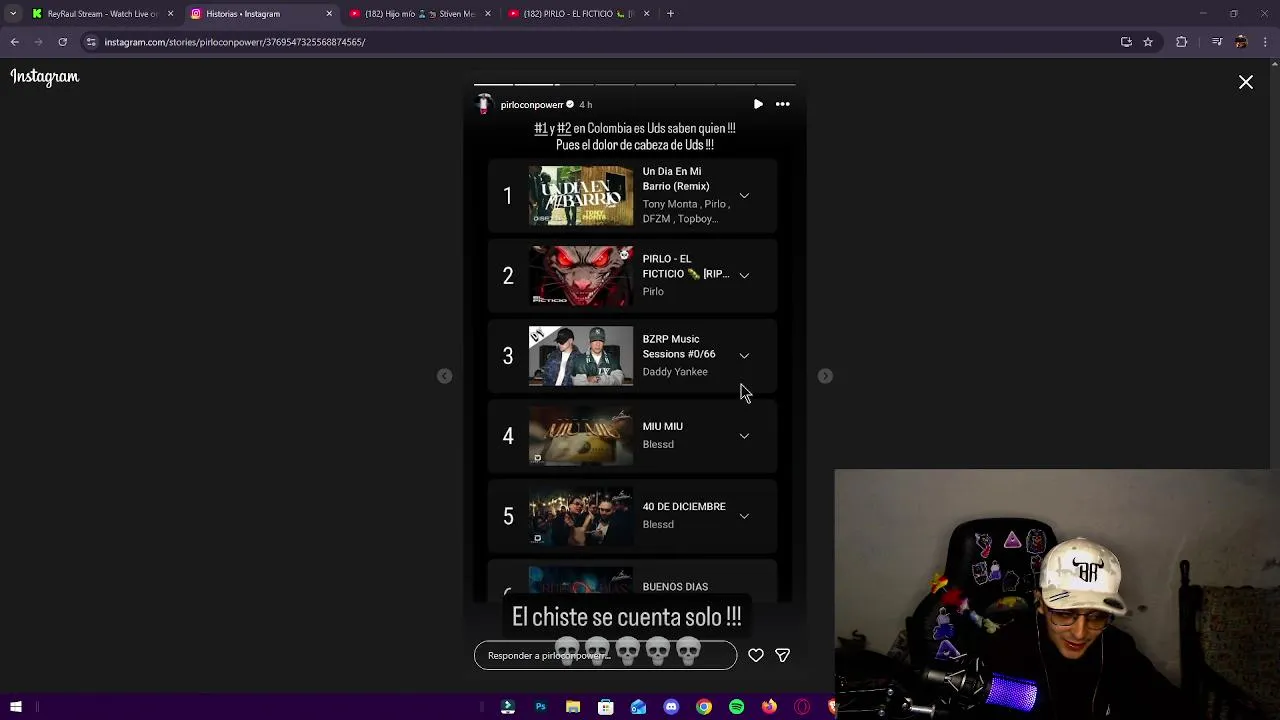Open Spotify from the taskbar

point(737,707)
